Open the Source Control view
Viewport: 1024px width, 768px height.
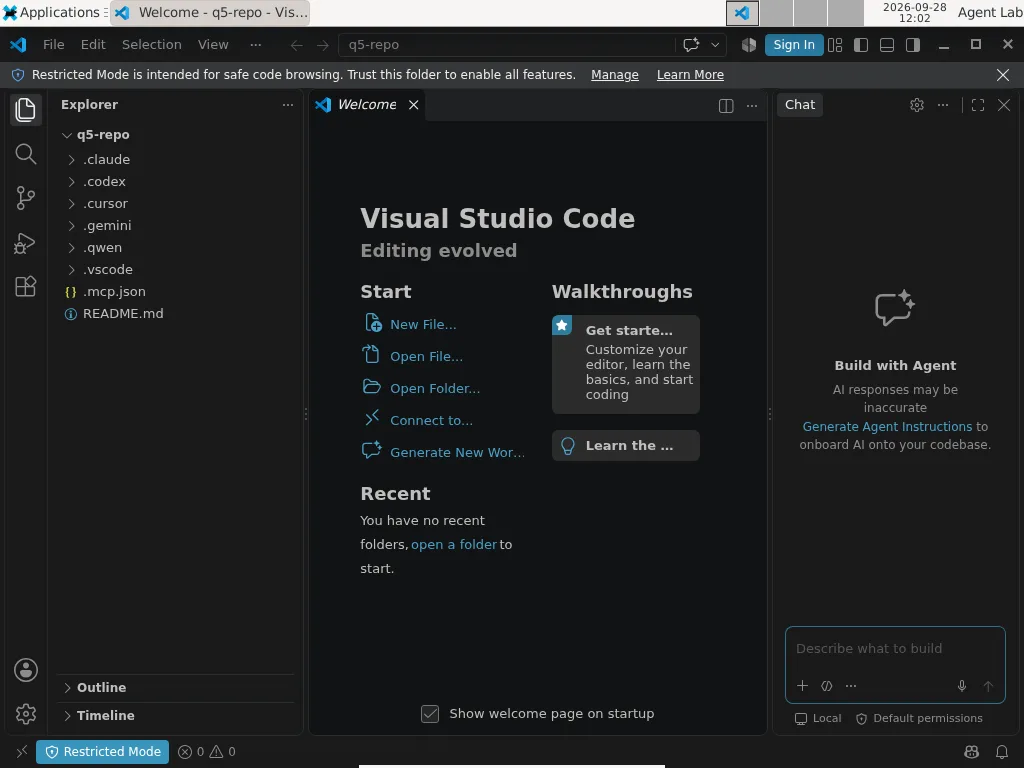(25, 198)
